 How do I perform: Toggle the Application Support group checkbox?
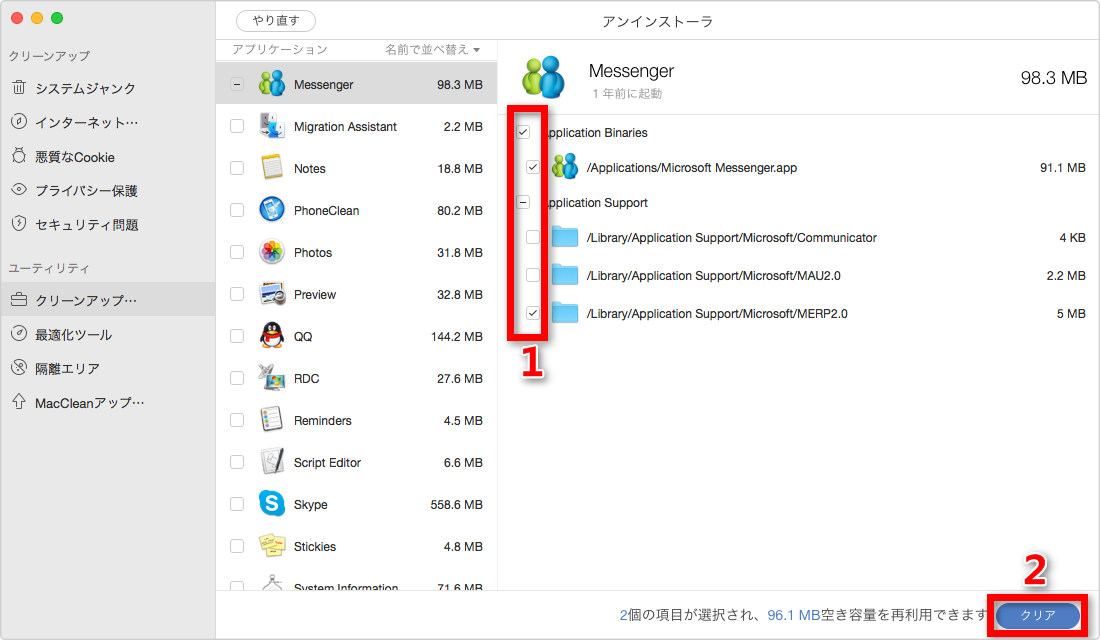click(x=523, y=202)
